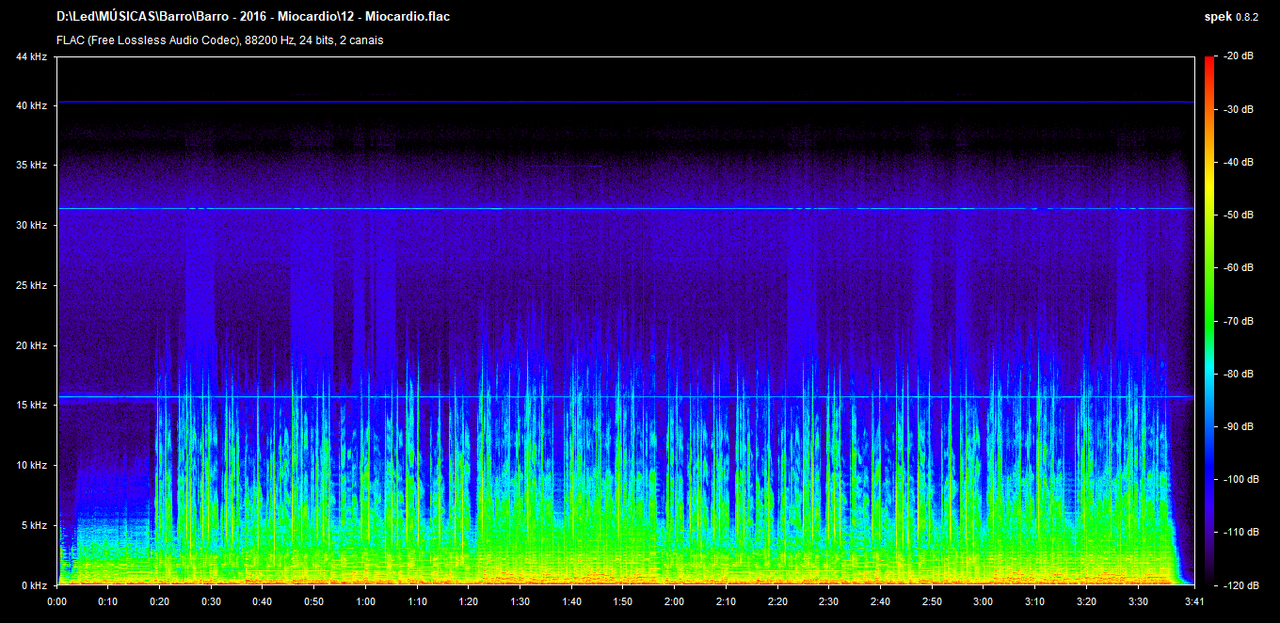Click the 2:40 time label
The width and height of the screenshot is (1280, 623).
[880, 601]
